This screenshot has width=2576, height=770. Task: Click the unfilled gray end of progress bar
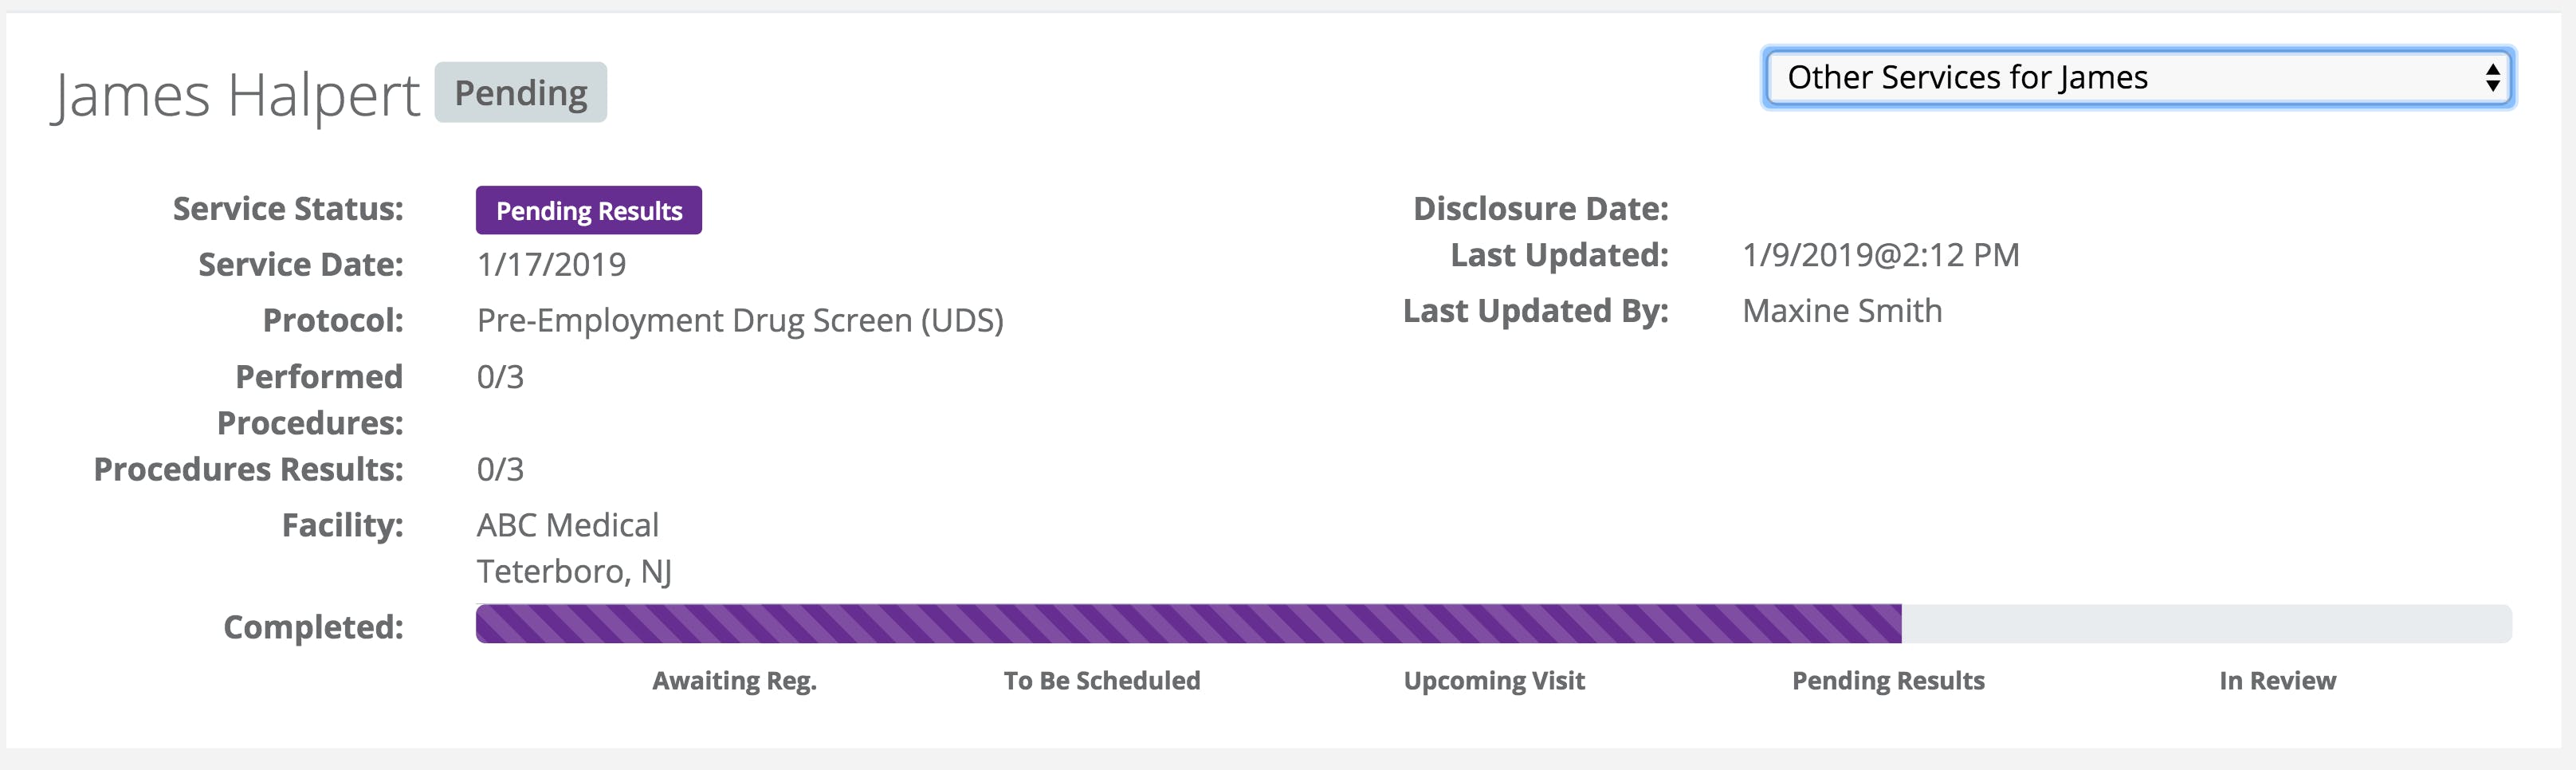coord(2205,624)
